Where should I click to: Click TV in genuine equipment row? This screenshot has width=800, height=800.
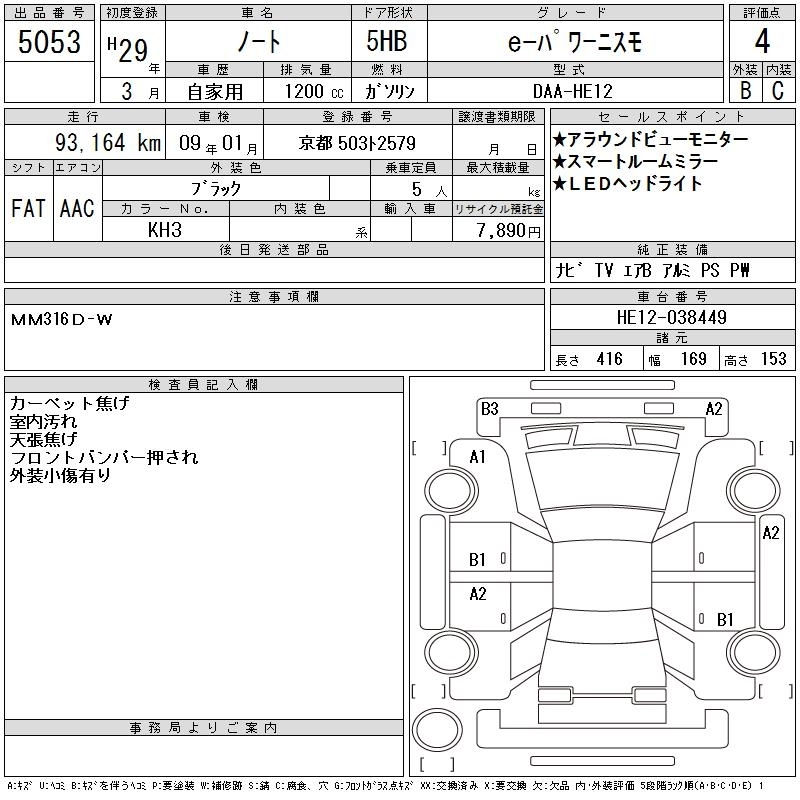click(604, 270)
